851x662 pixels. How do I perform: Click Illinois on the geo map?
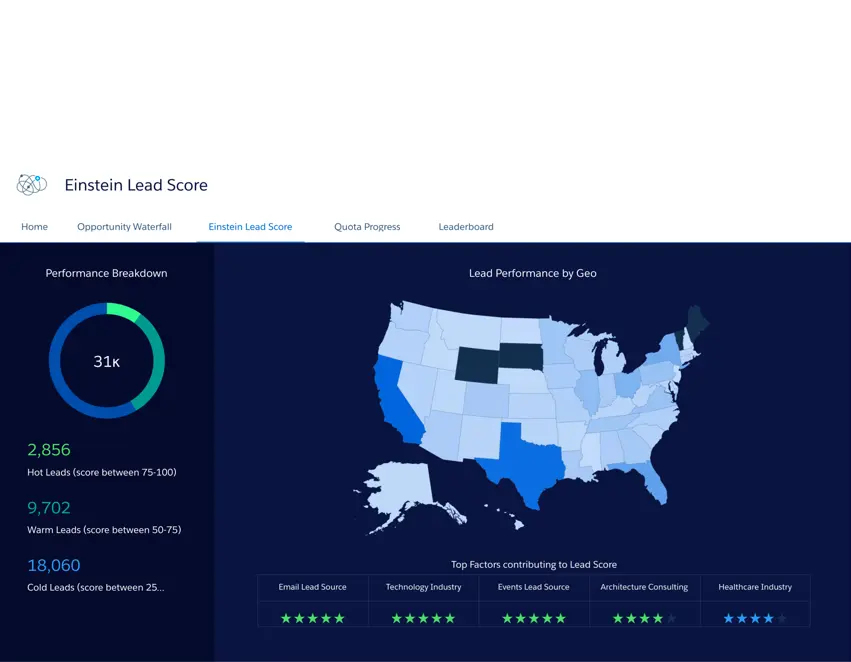pos(588,392)
